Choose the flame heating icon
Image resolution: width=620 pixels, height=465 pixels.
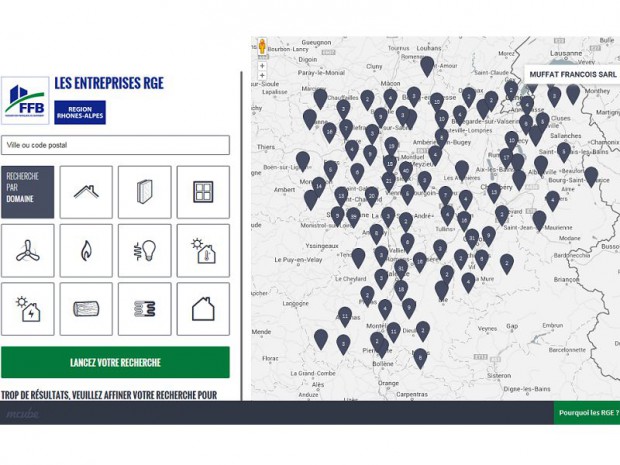(x=86, y=250)
